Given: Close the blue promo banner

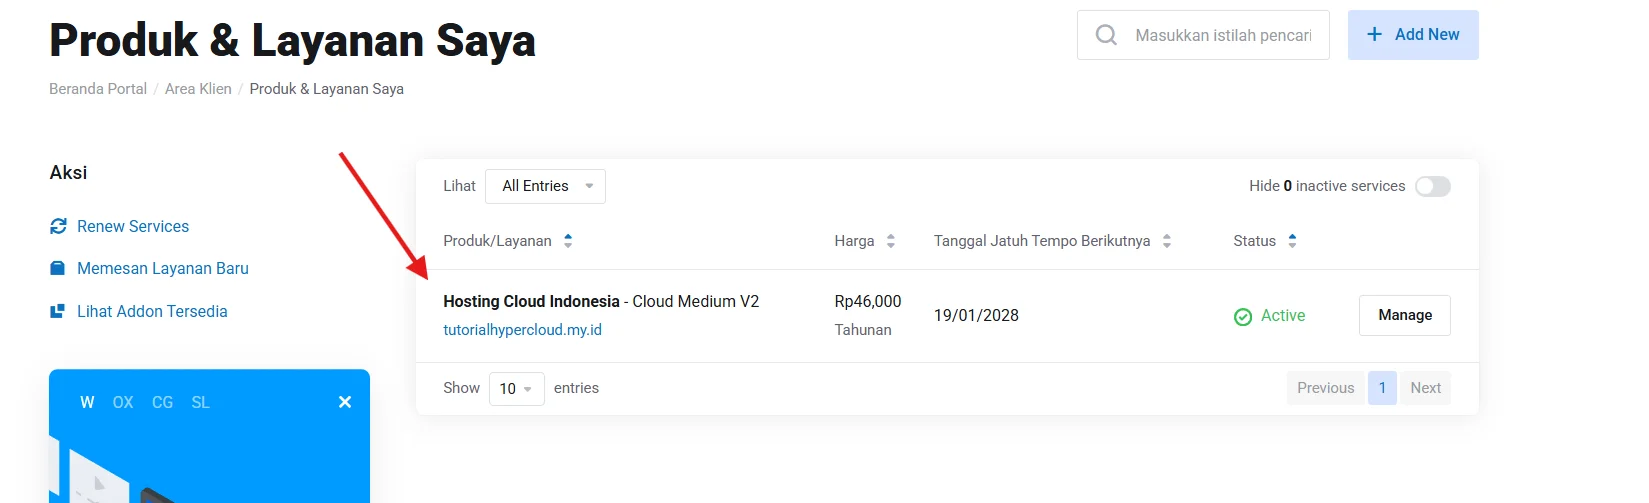Looking at the screenshot, I should [345, 402].
